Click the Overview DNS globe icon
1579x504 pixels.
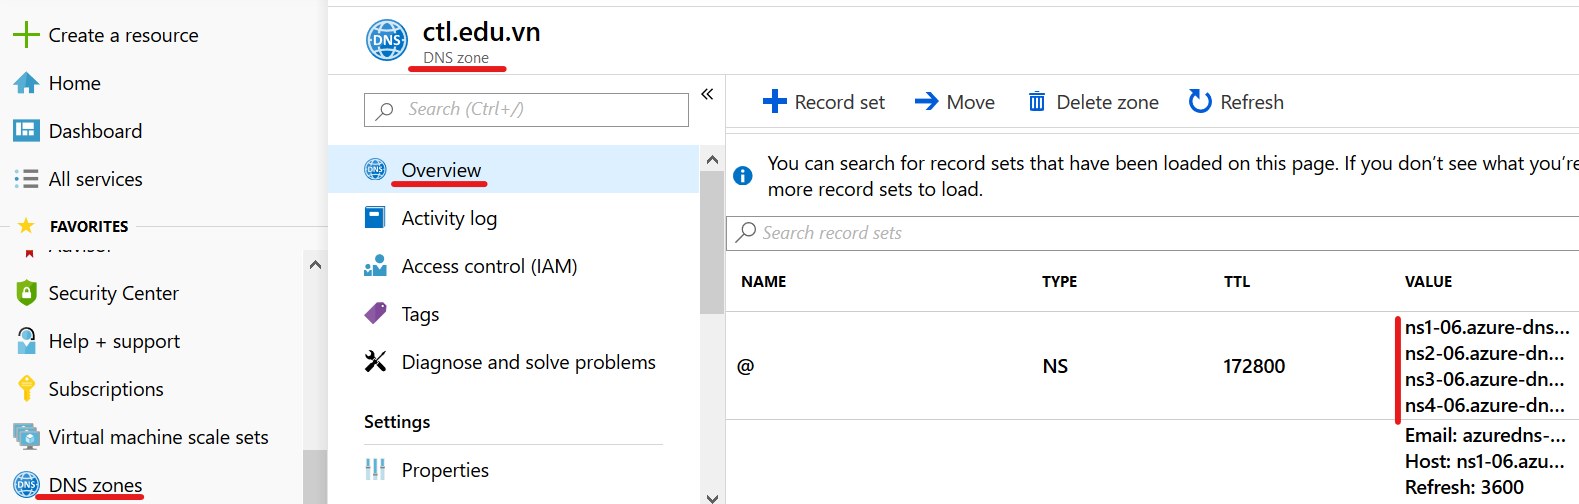pos(375,170)
